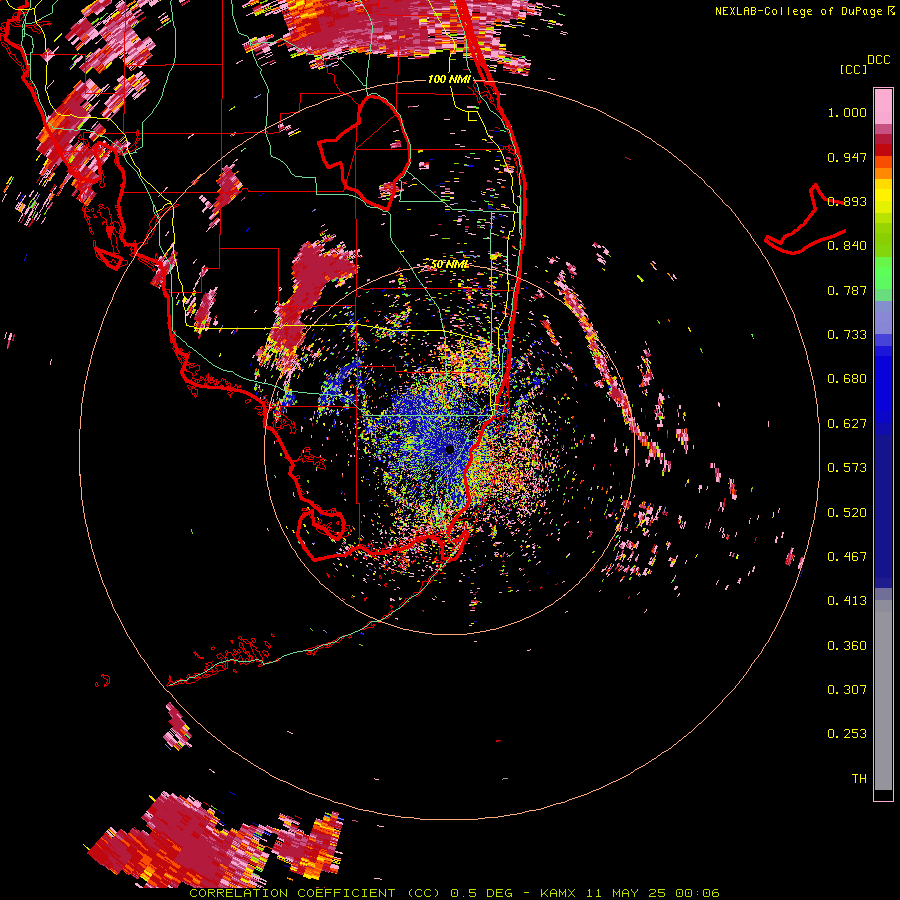This screenshot has width=900, height=900.
Task: Select the bright green swatch on the scale
Action: pos(883,273)
